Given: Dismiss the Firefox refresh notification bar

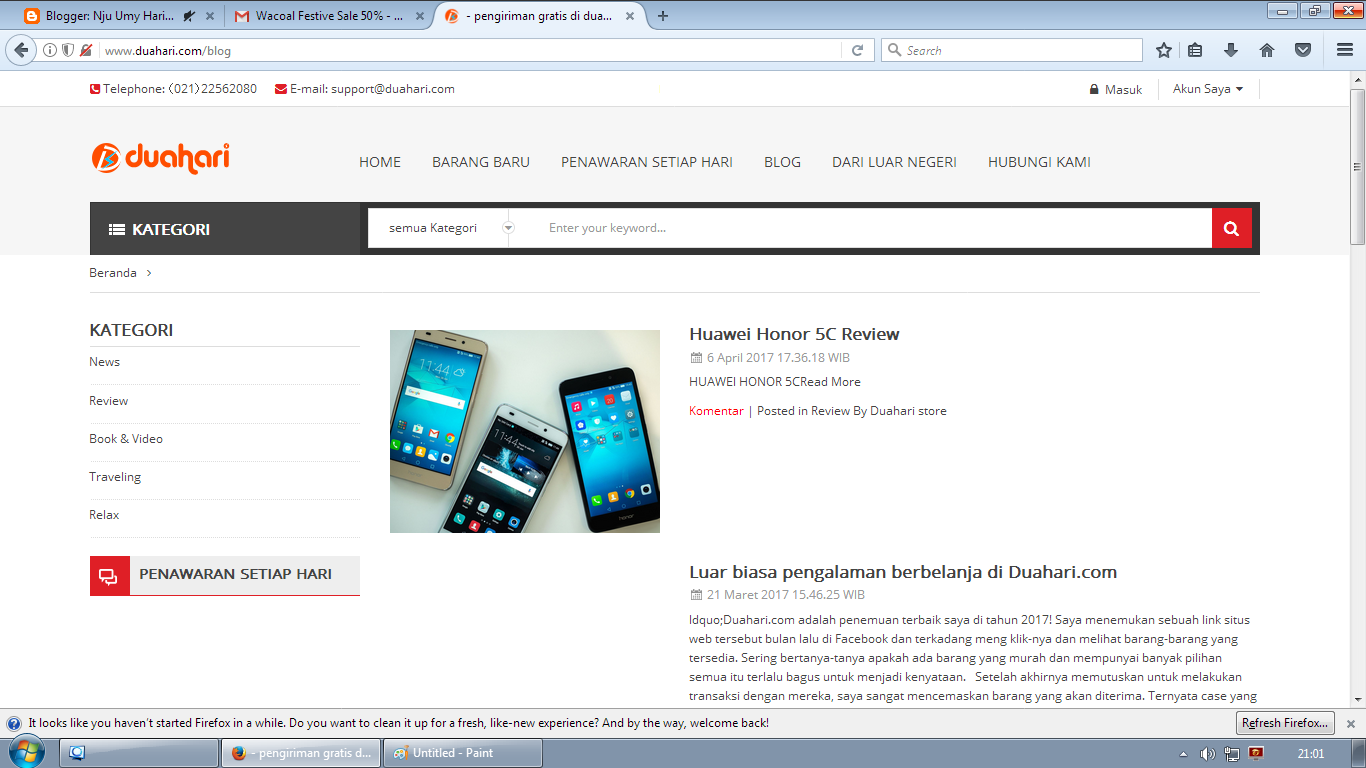Looking at the screenshot, I should [x=1350, y=723].
